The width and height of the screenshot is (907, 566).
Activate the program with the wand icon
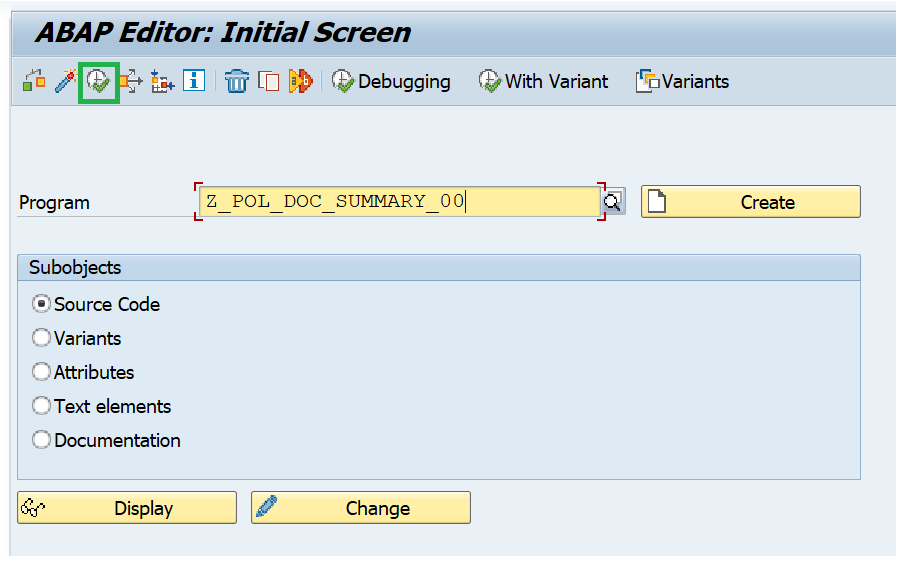coord(65,81)
